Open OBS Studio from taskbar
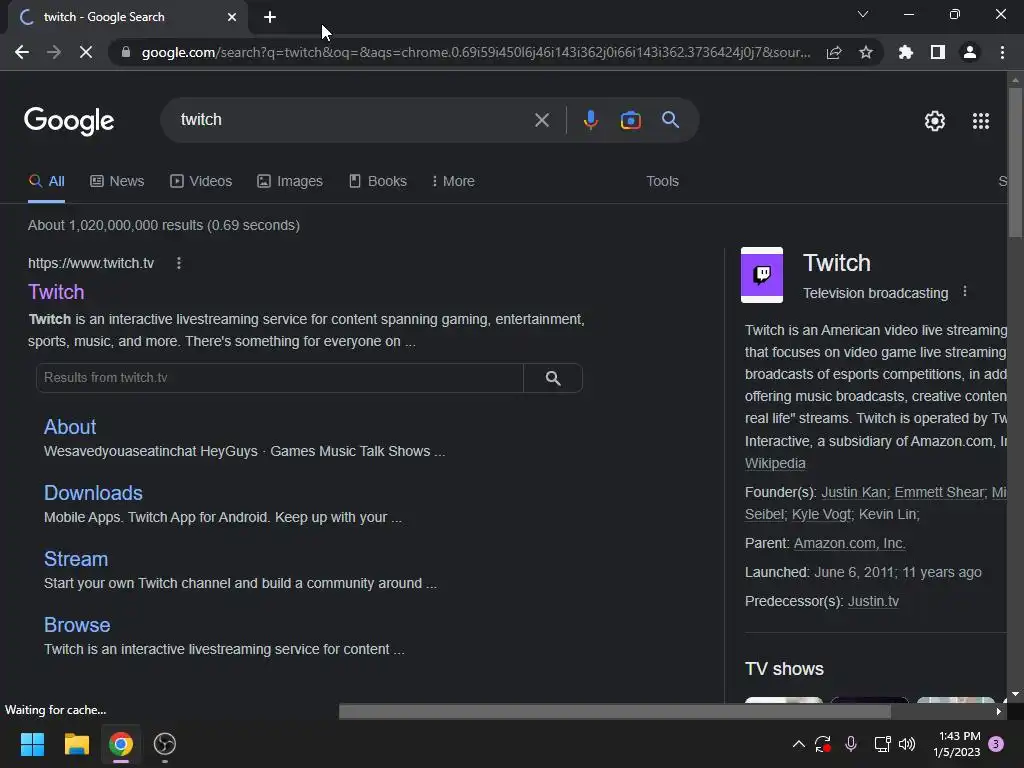 pyautogui.click(x=165, y=744)
